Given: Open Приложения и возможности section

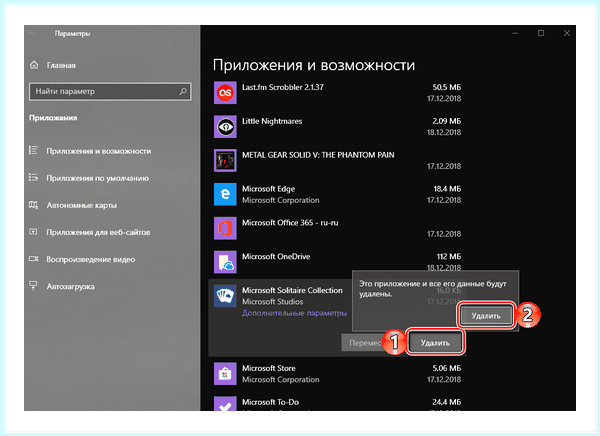Looking at the screenshot, I should click(x=99, y=151).
